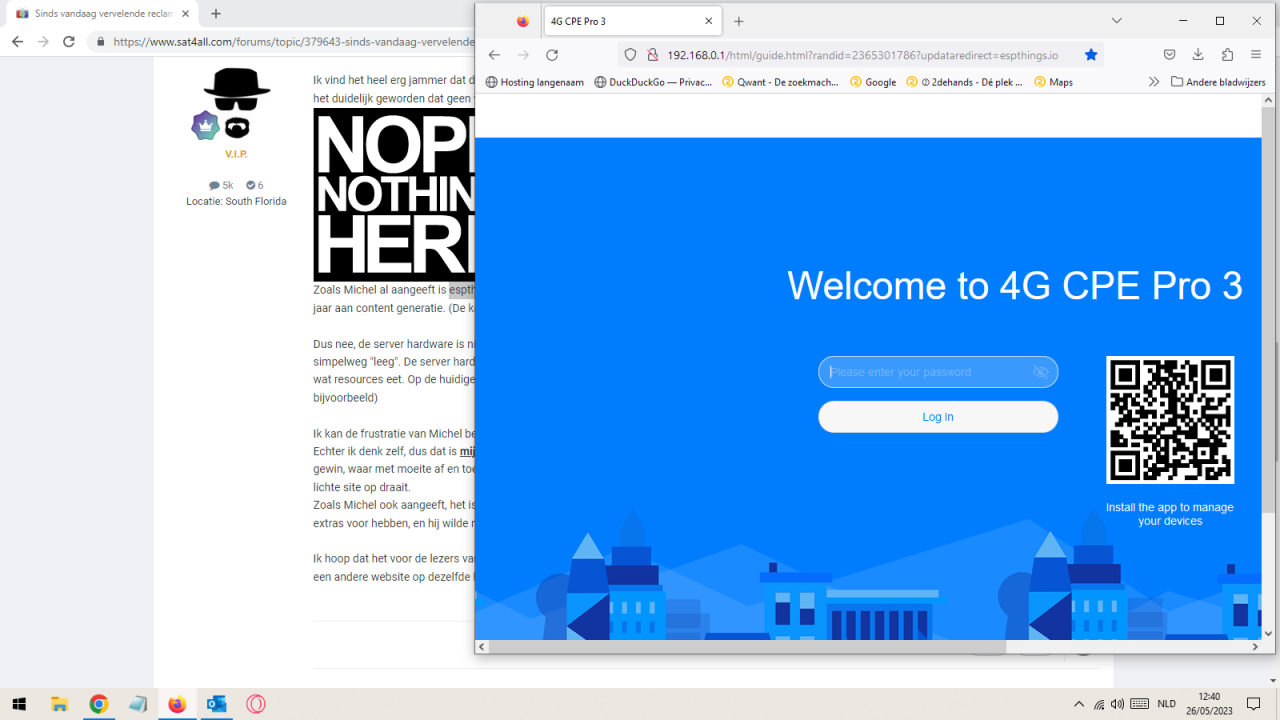Save page to Pocket icon
Image resolution: width=1280 pixels, height=720 pixels.
[x=1169, y=55]
